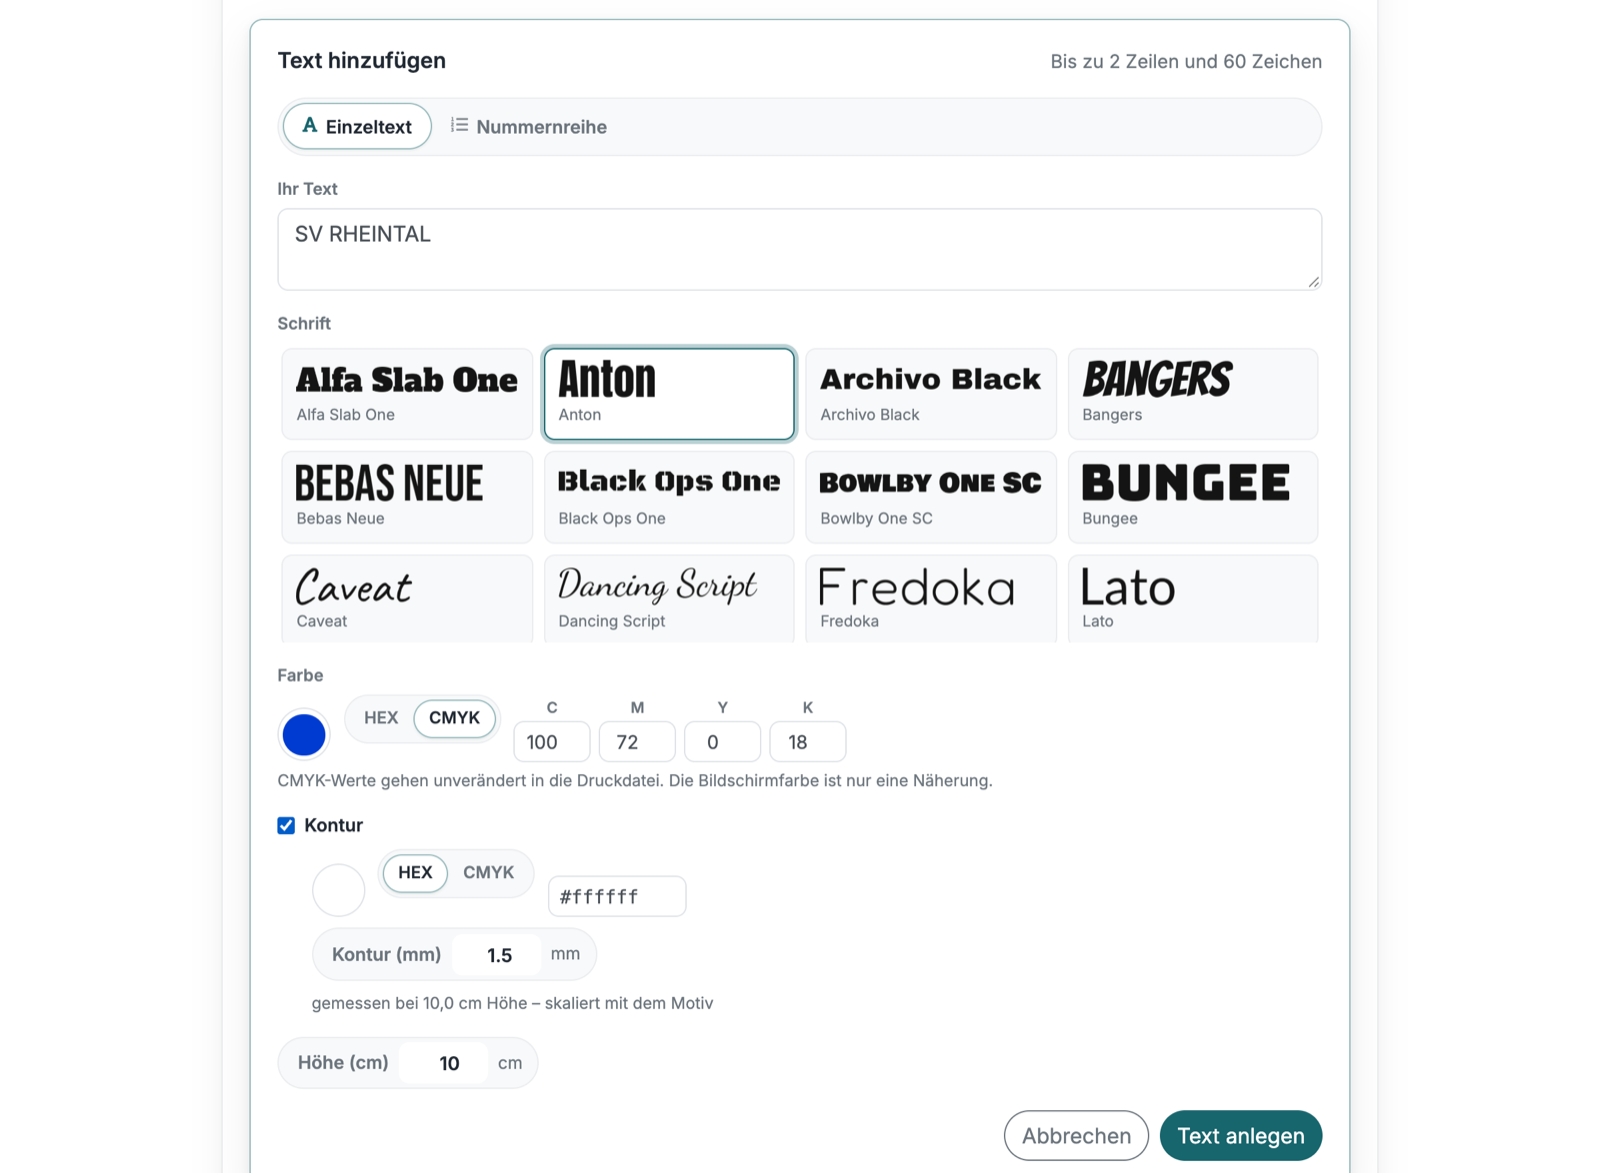The height and width of the screenshot is (1173, 1600).
Task: Choose the Bungee font tile
Action: (1193, 497)
